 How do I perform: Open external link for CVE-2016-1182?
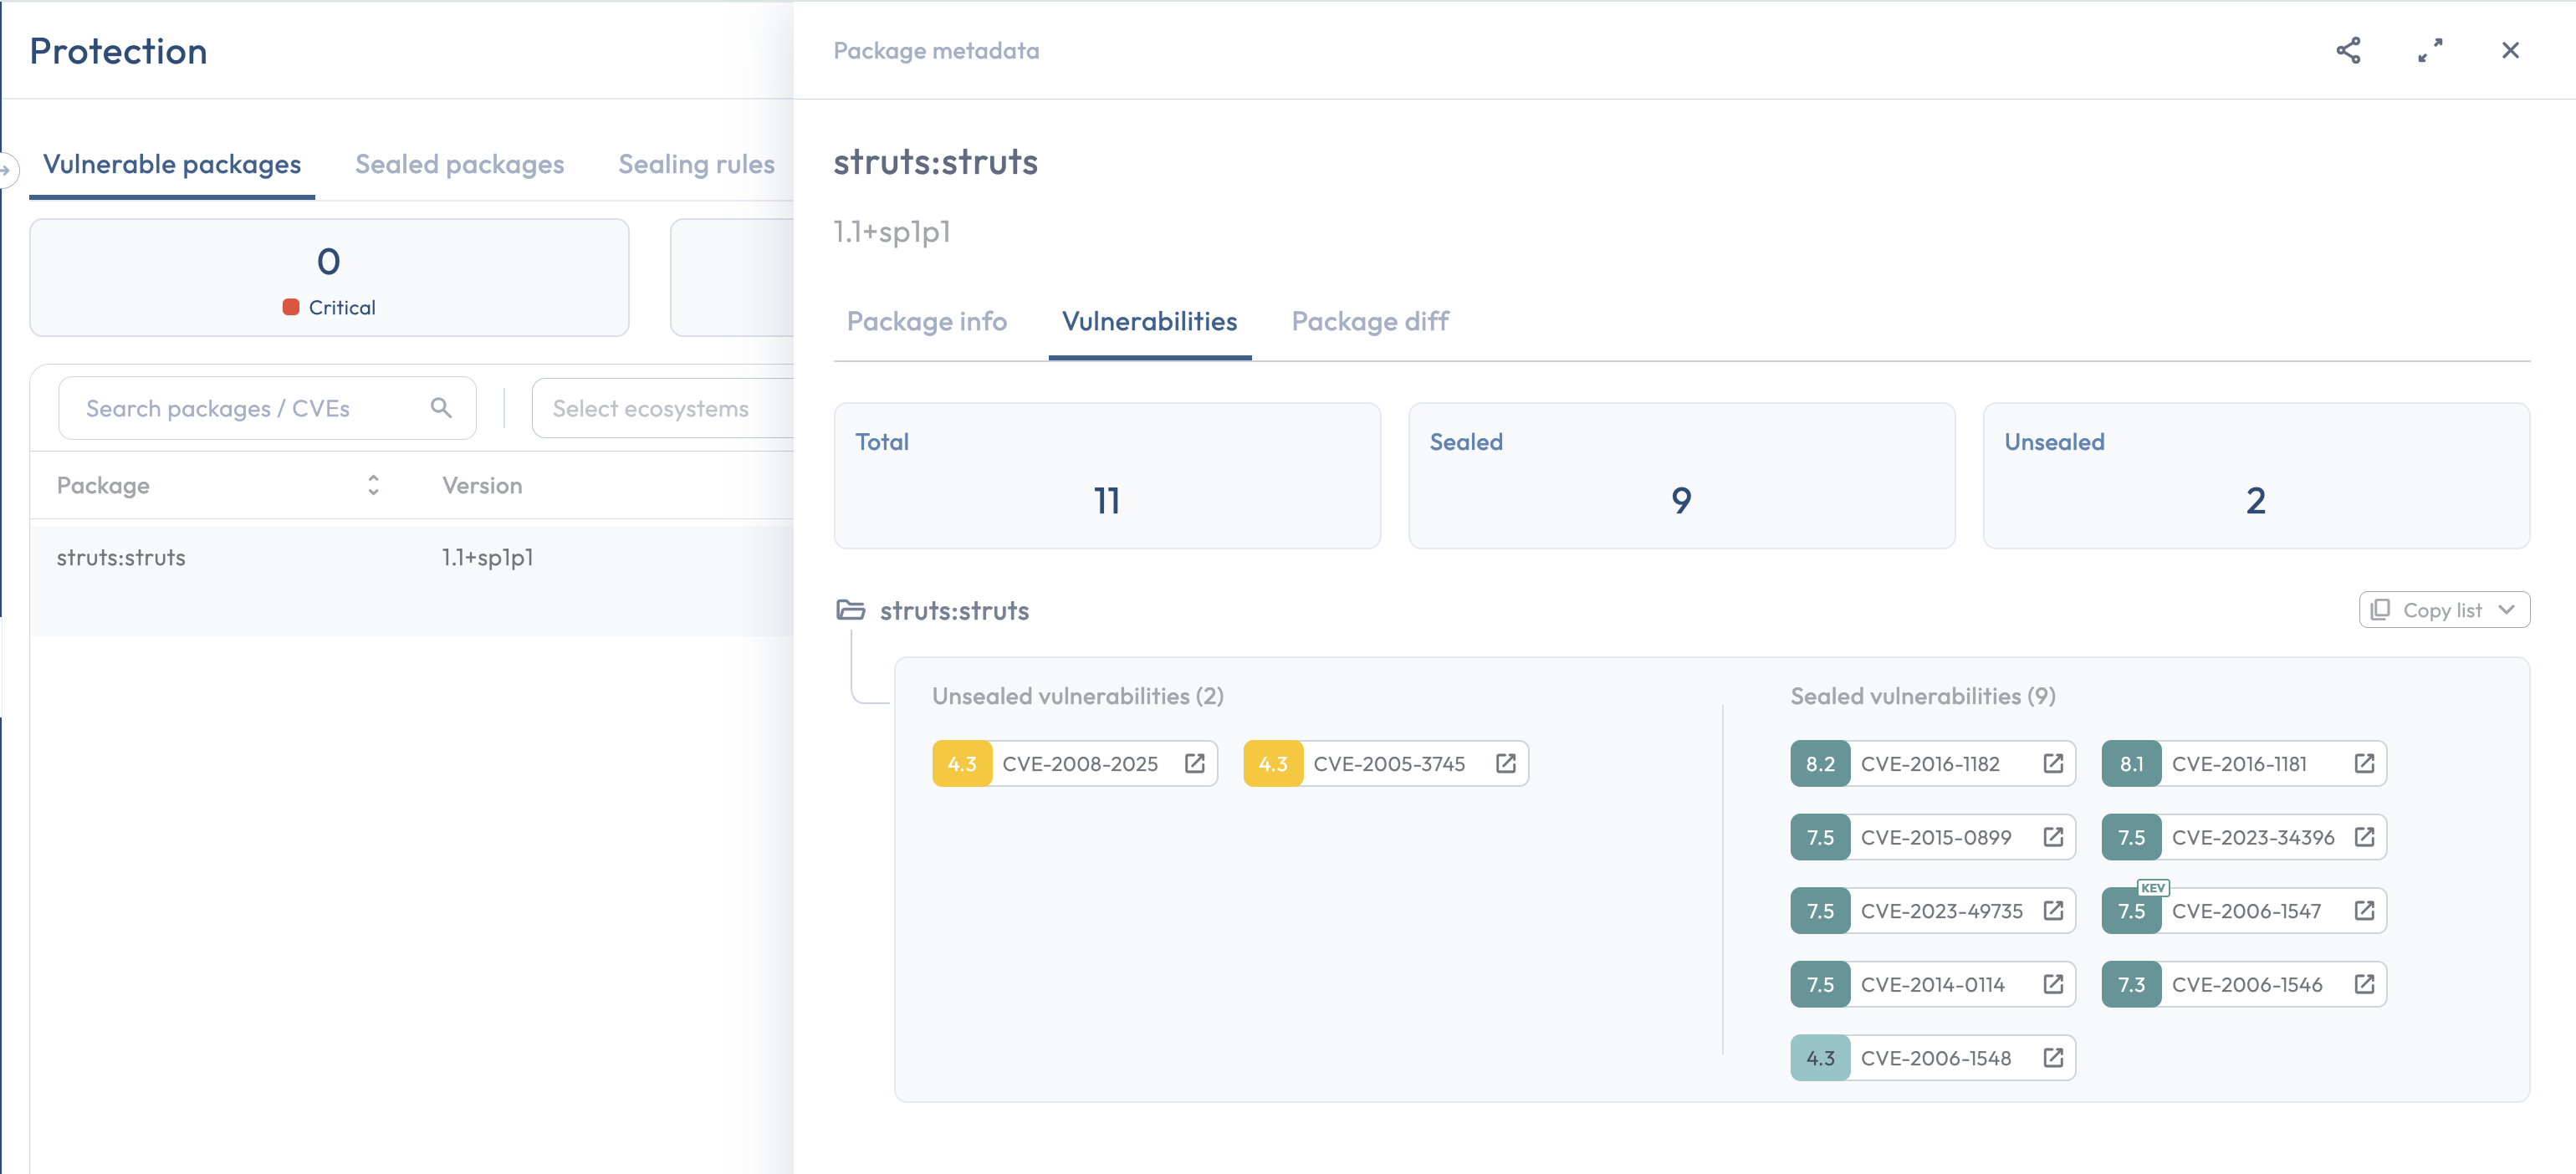(x=2053, y=764)
